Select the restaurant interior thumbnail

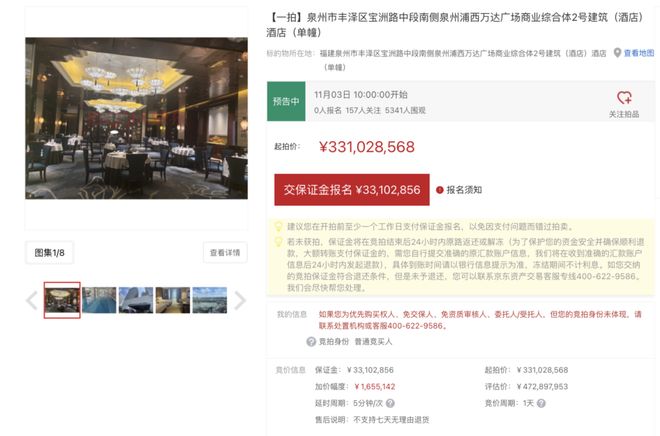[62, 300]
